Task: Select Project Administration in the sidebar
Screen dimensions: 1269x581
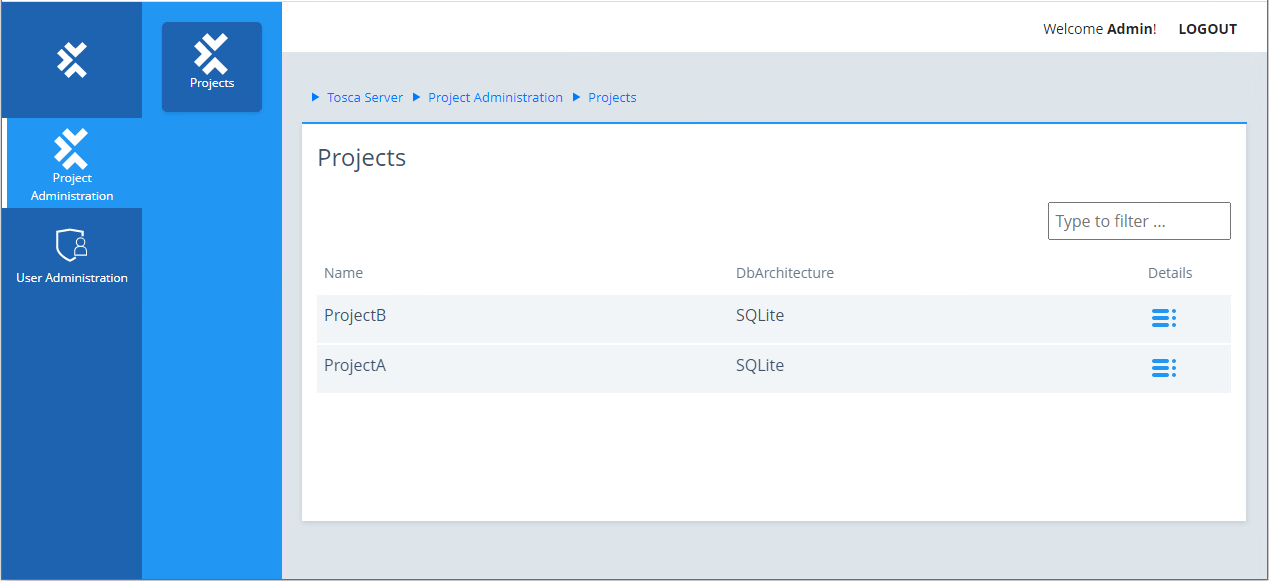Action: (72, 164)
